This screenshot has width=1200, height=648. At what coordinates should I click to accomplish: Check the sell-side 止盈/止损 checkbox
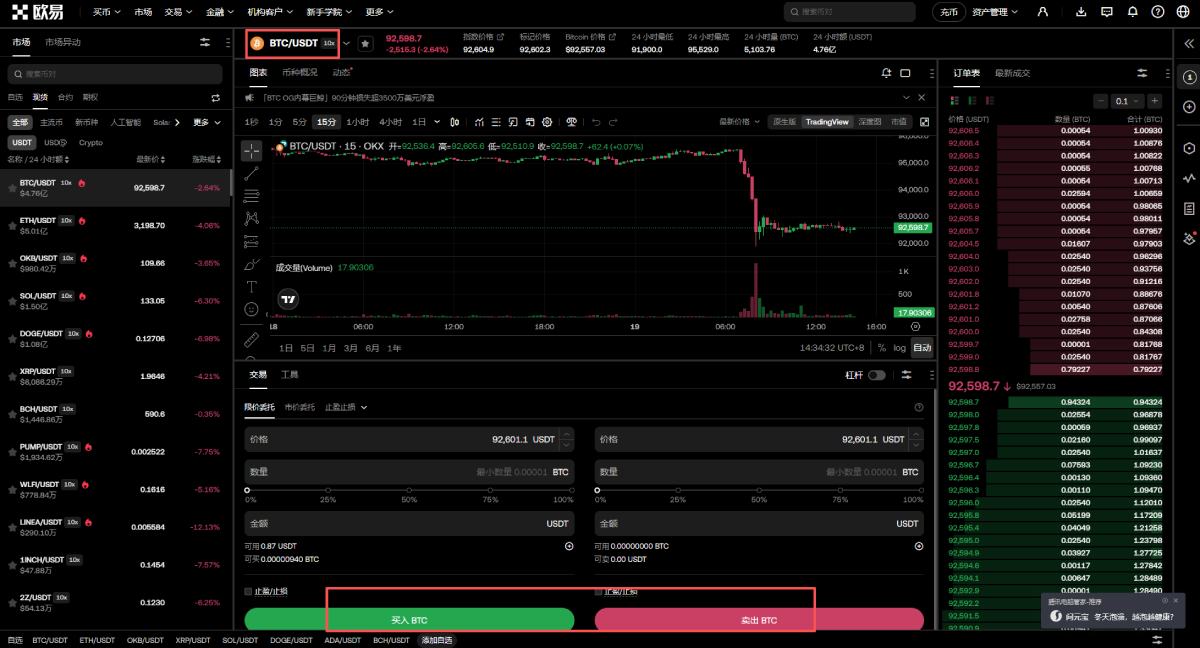point(599,591)
